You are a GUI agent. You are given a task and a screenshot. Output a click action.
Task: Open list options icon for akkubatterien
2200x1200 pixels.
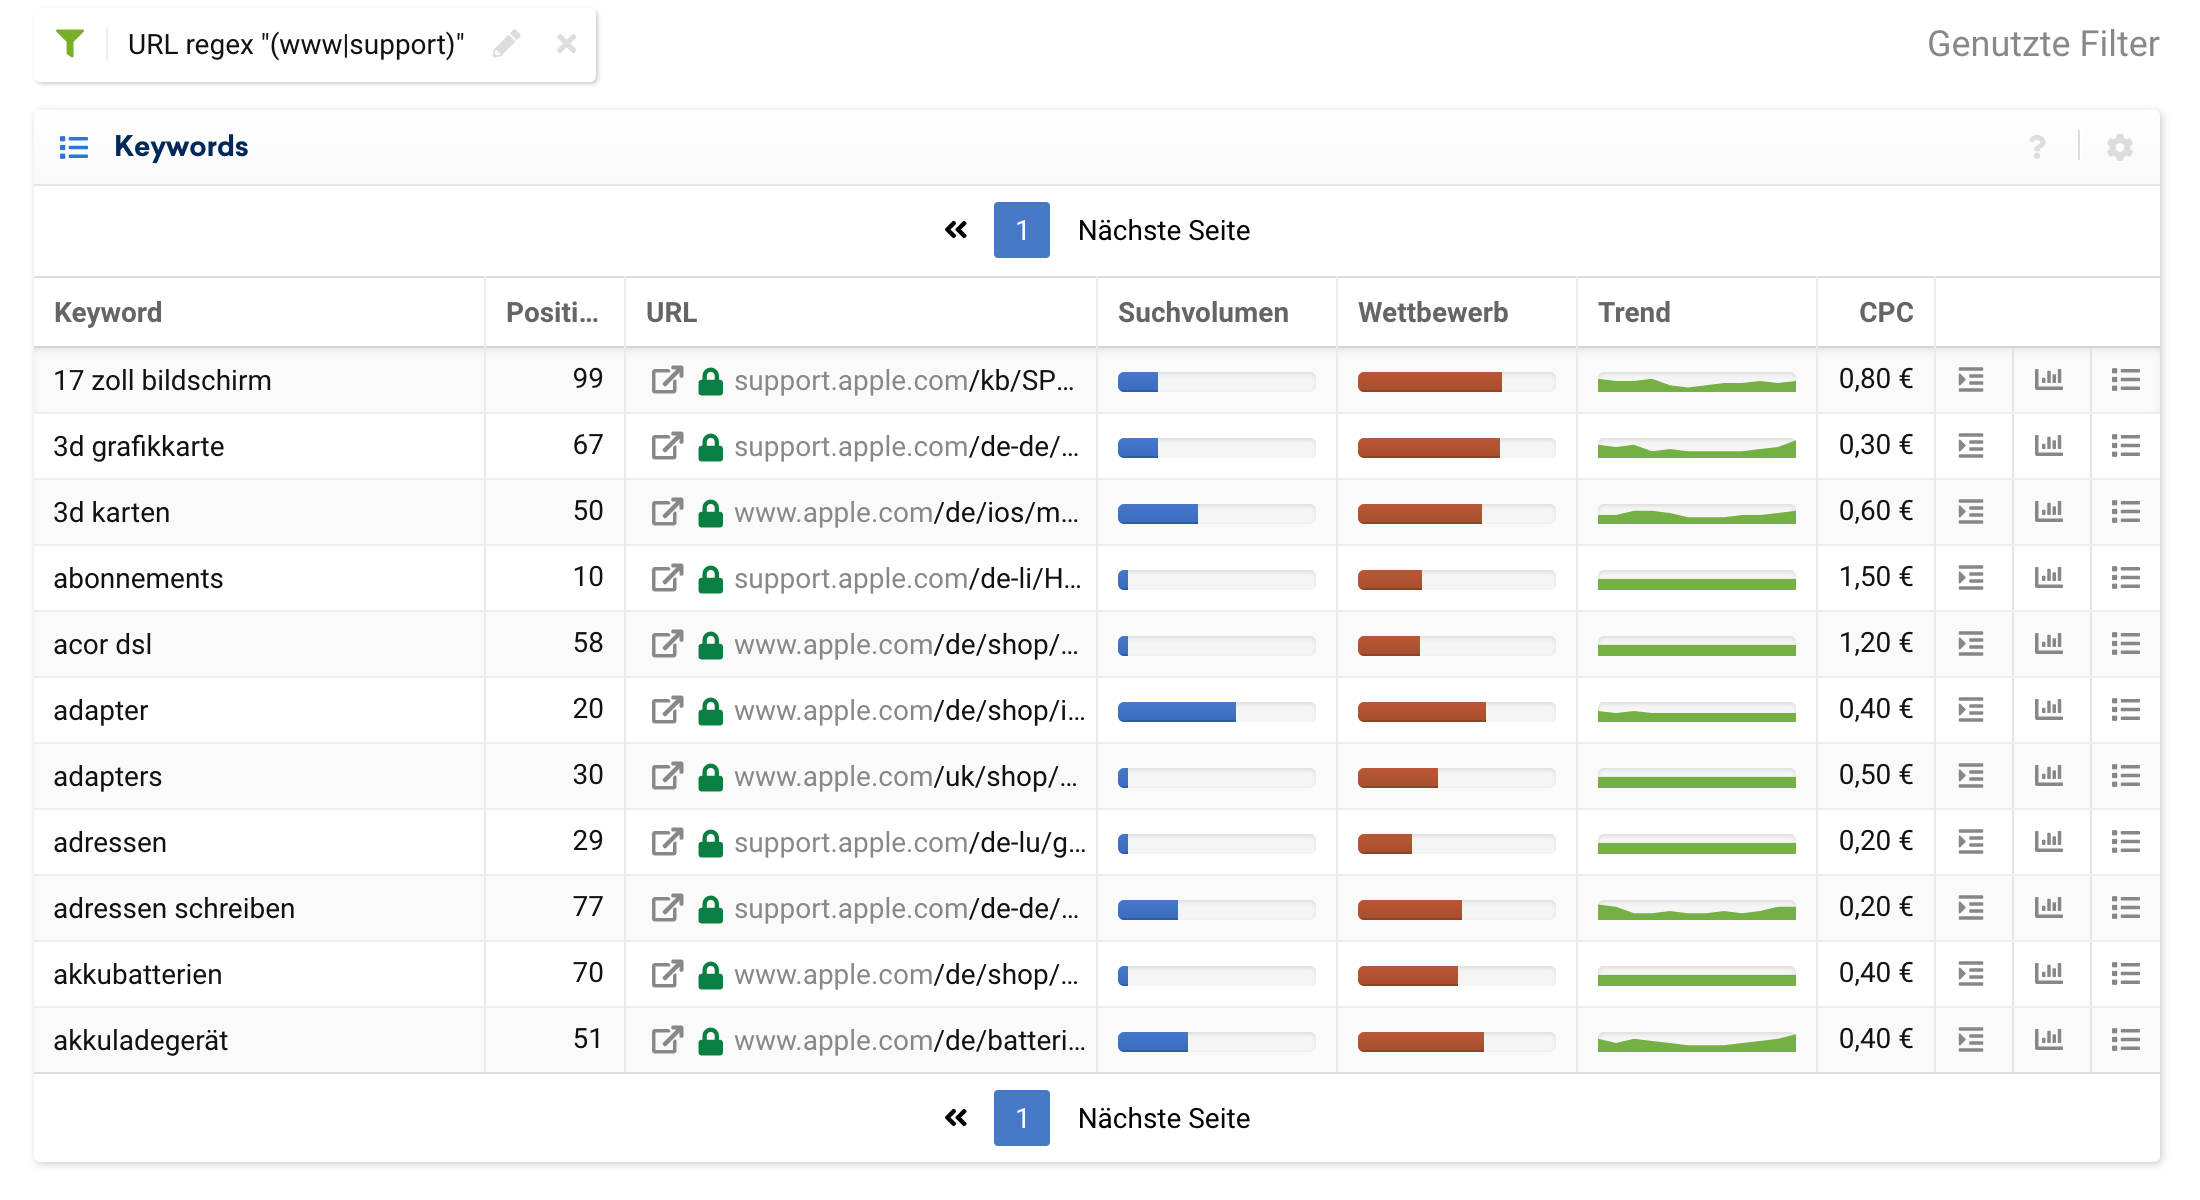pyautogui.click(x=2126, y=974)
